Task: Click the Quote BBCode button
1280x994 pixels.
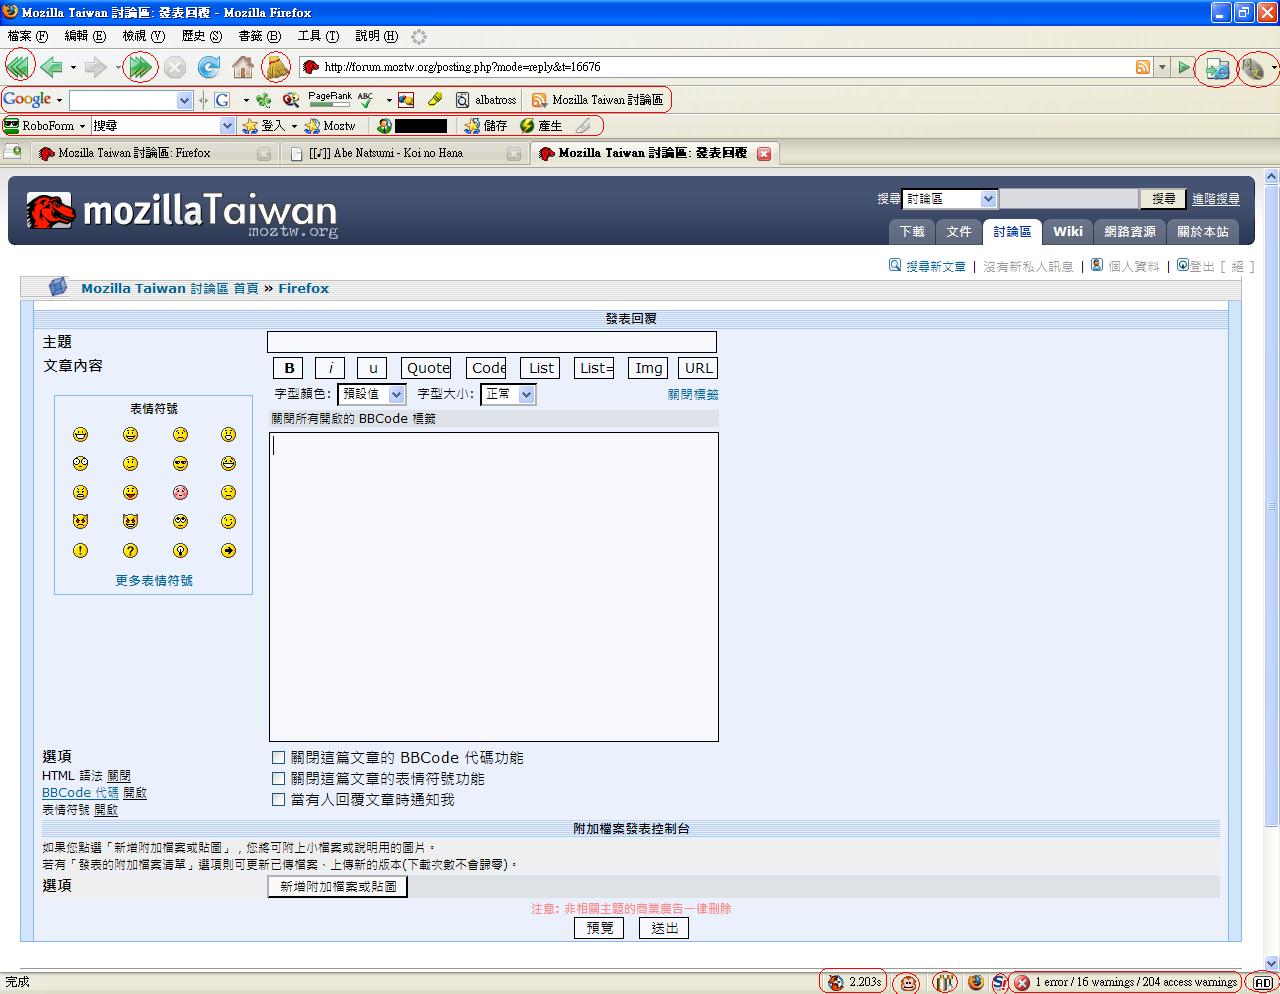Action: click(x=427, y=368)
